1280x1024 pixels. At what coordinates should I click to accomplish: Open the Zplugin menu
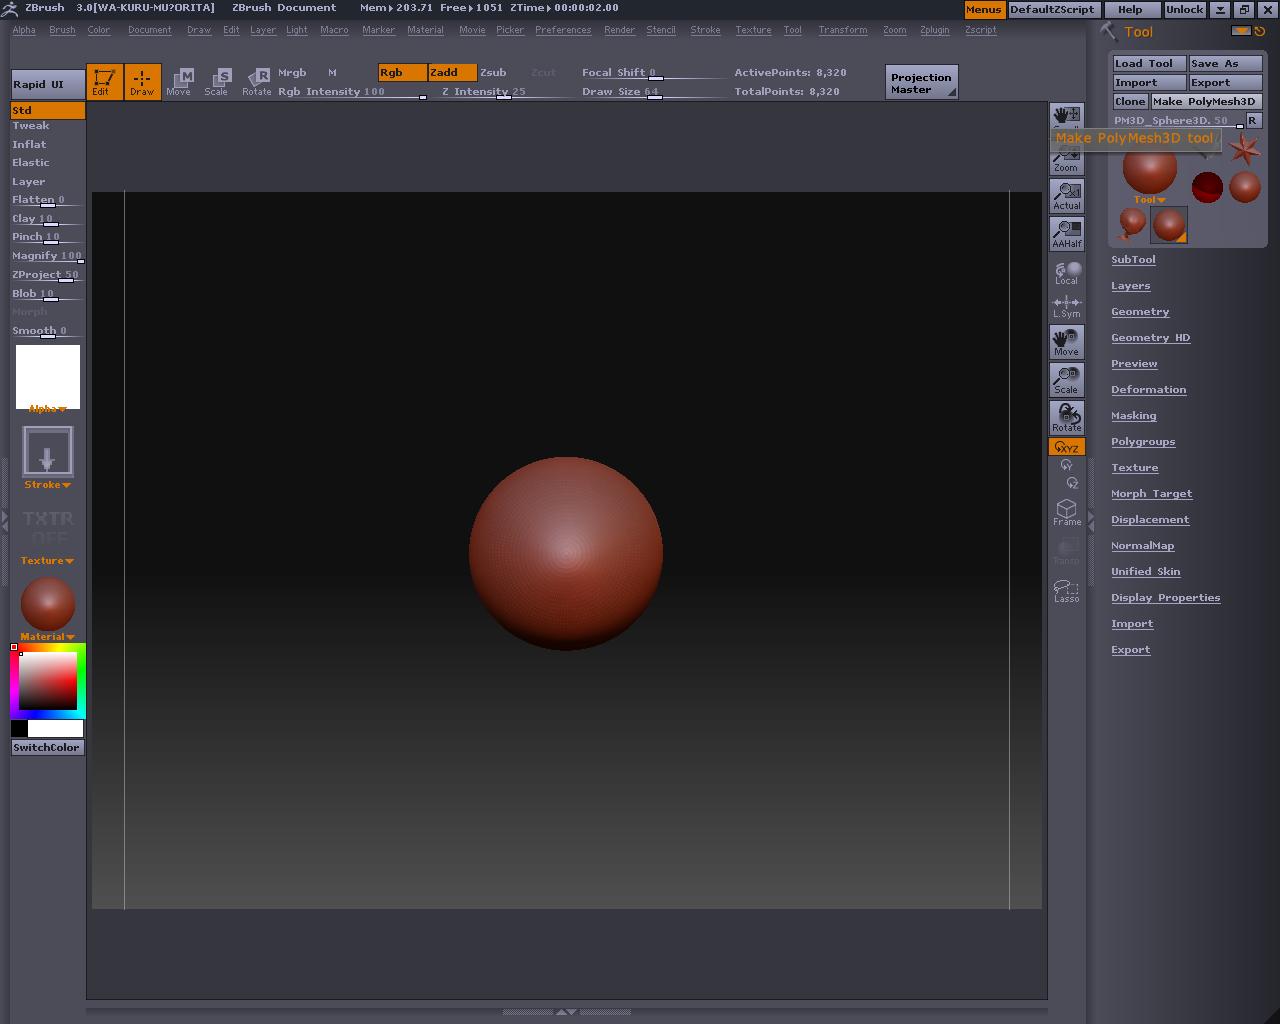(934, 30)
